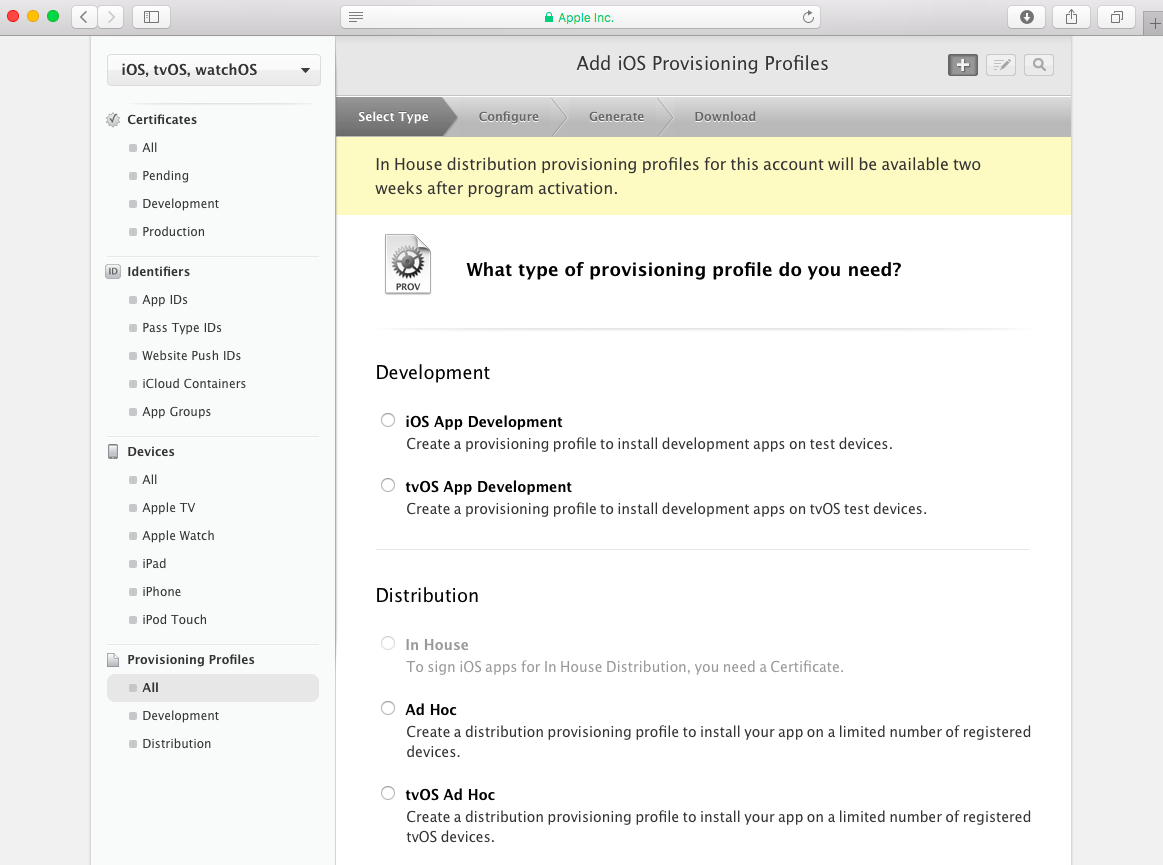Click the Safari back arrow
The height and width of the screenshot is (865, 1163).
pos(84,17)
